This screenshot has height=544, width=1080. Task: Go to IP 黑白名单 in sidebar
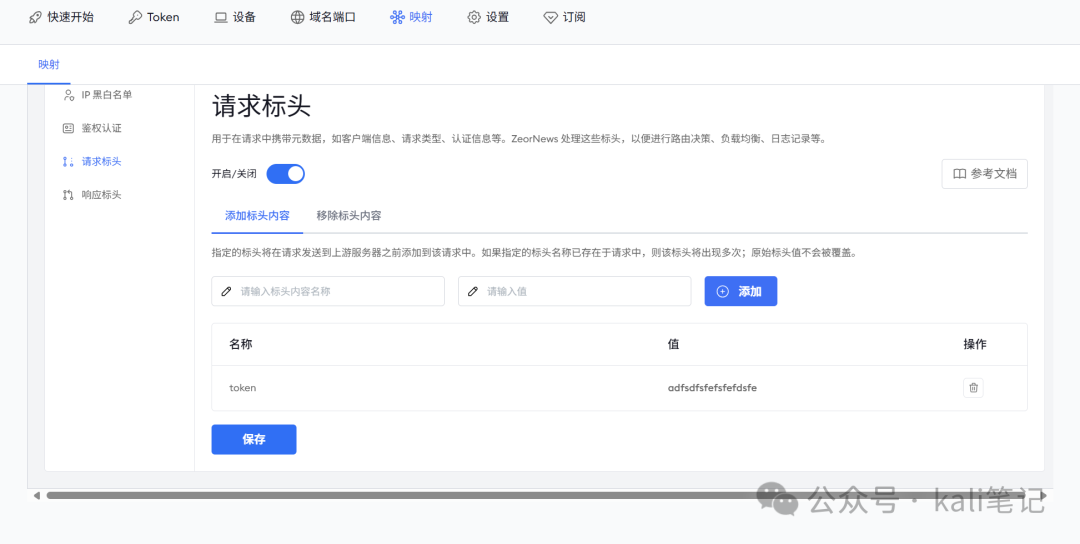coord(106,95)
